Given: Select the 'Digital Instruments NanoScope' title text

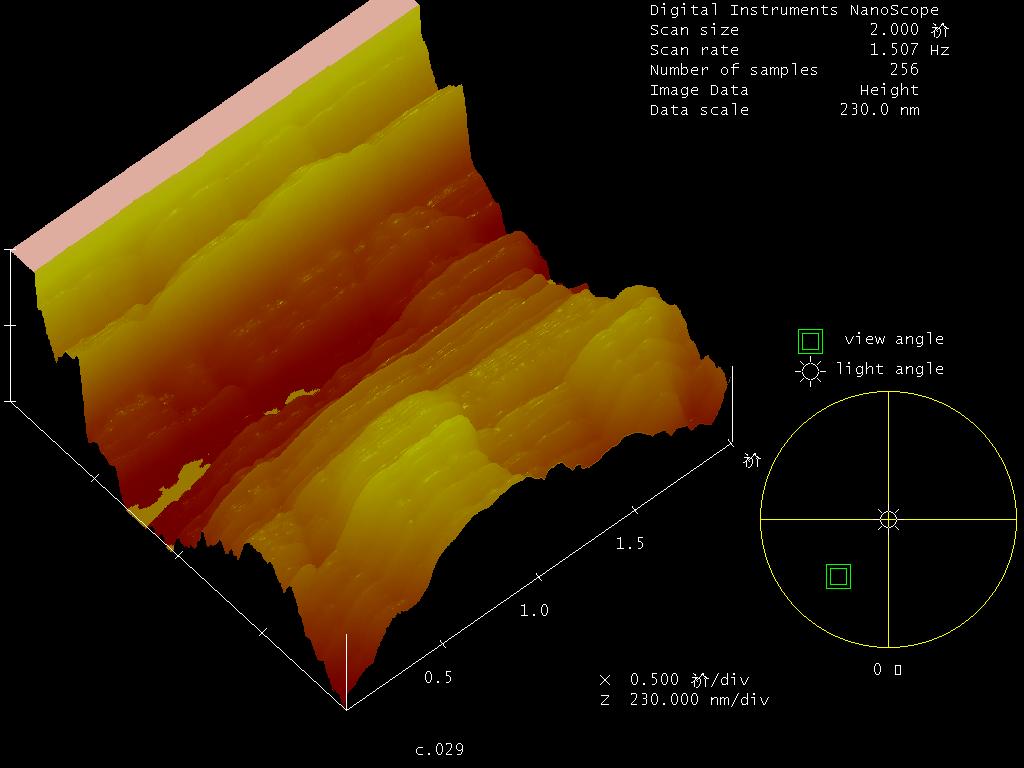Looking at the screenshot, I should (x=794, y=10).
